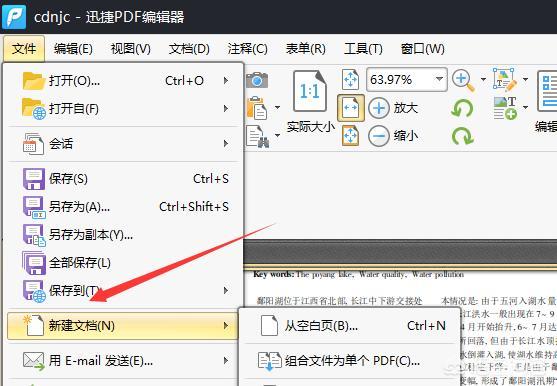The height and width of the screenshot is (386, 557).
Task: Select the camera snapshot tool
Action: (257, 80)
